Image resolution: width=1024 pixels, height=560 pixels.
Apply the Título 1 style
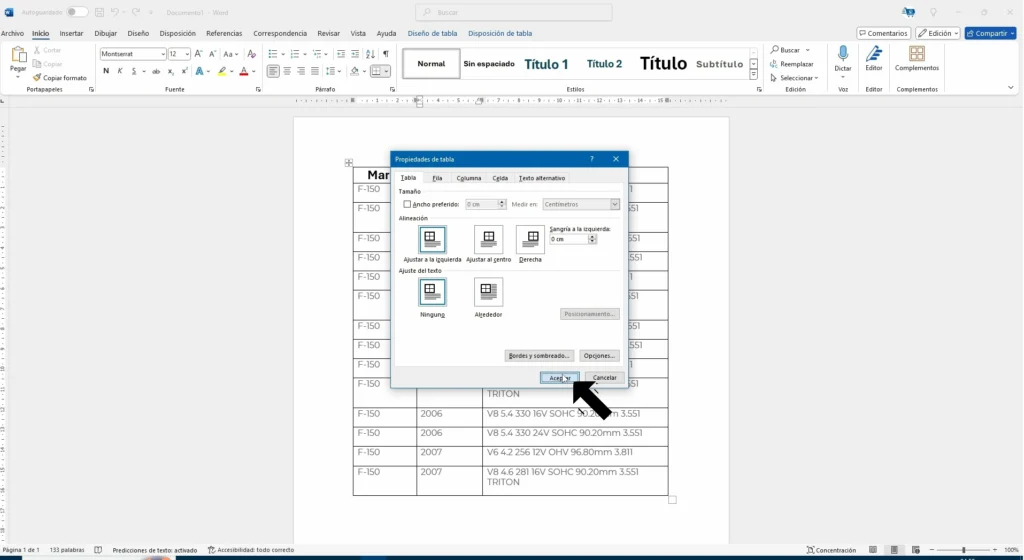click(x=546, y=64)
